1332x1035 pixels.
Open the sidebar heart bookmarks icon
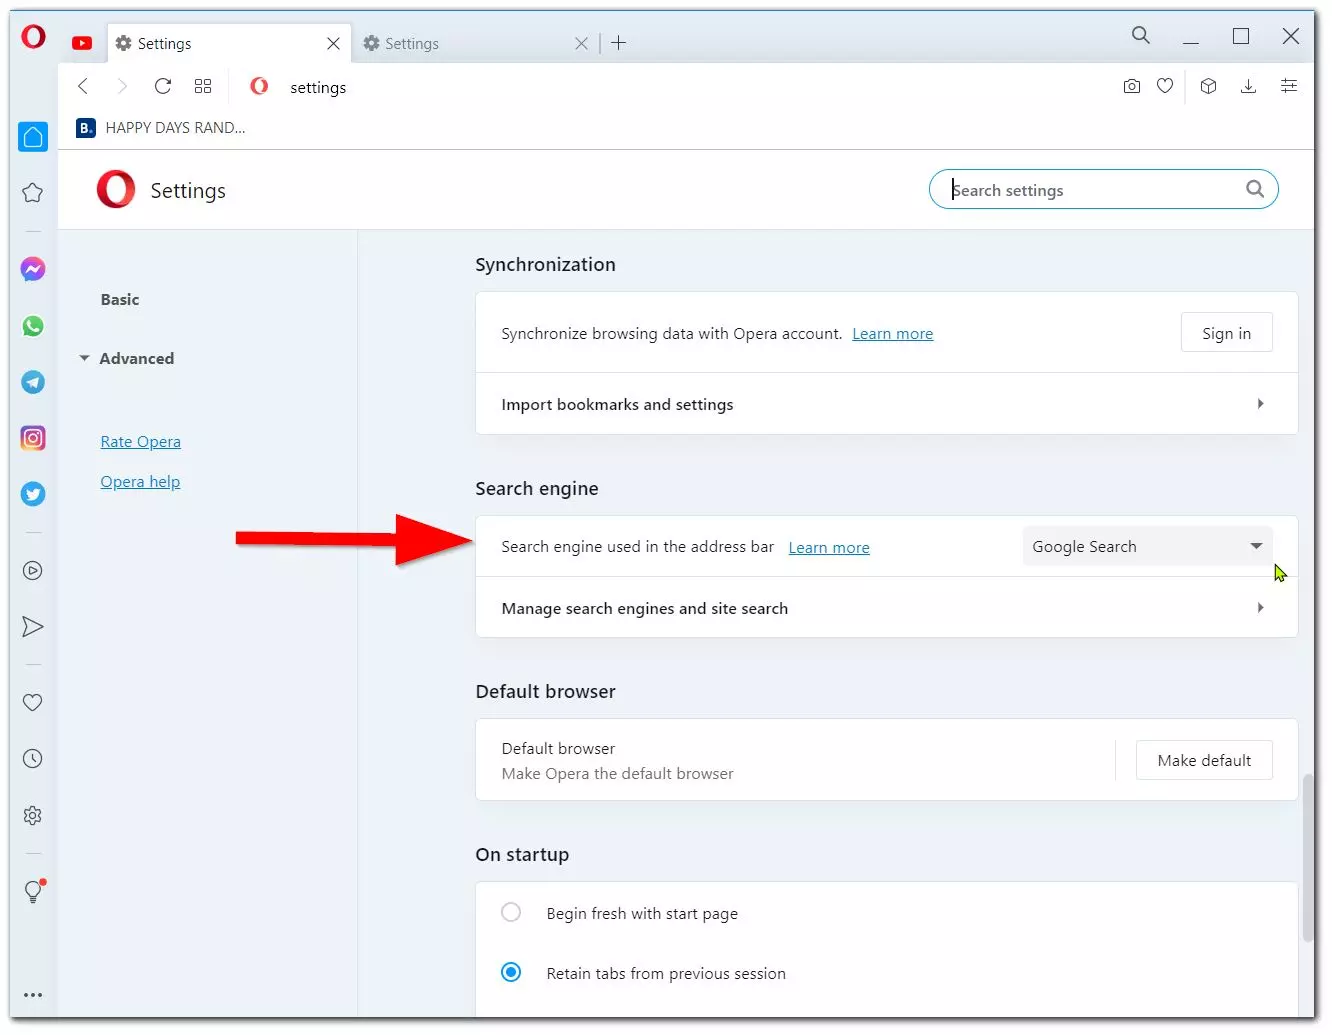(x=33, y=703)
